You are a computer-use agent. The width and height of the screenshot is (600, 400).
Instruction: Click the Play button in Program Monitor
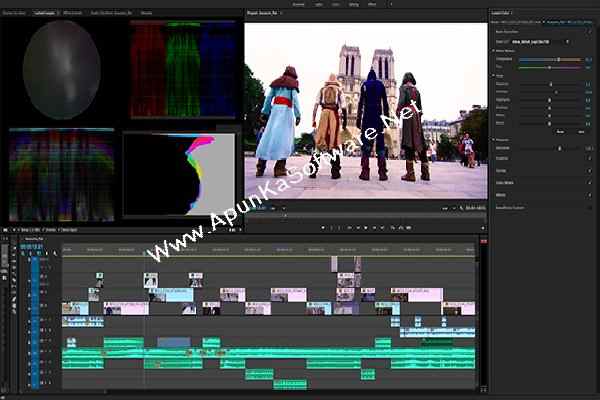click(x=366, y=228)
